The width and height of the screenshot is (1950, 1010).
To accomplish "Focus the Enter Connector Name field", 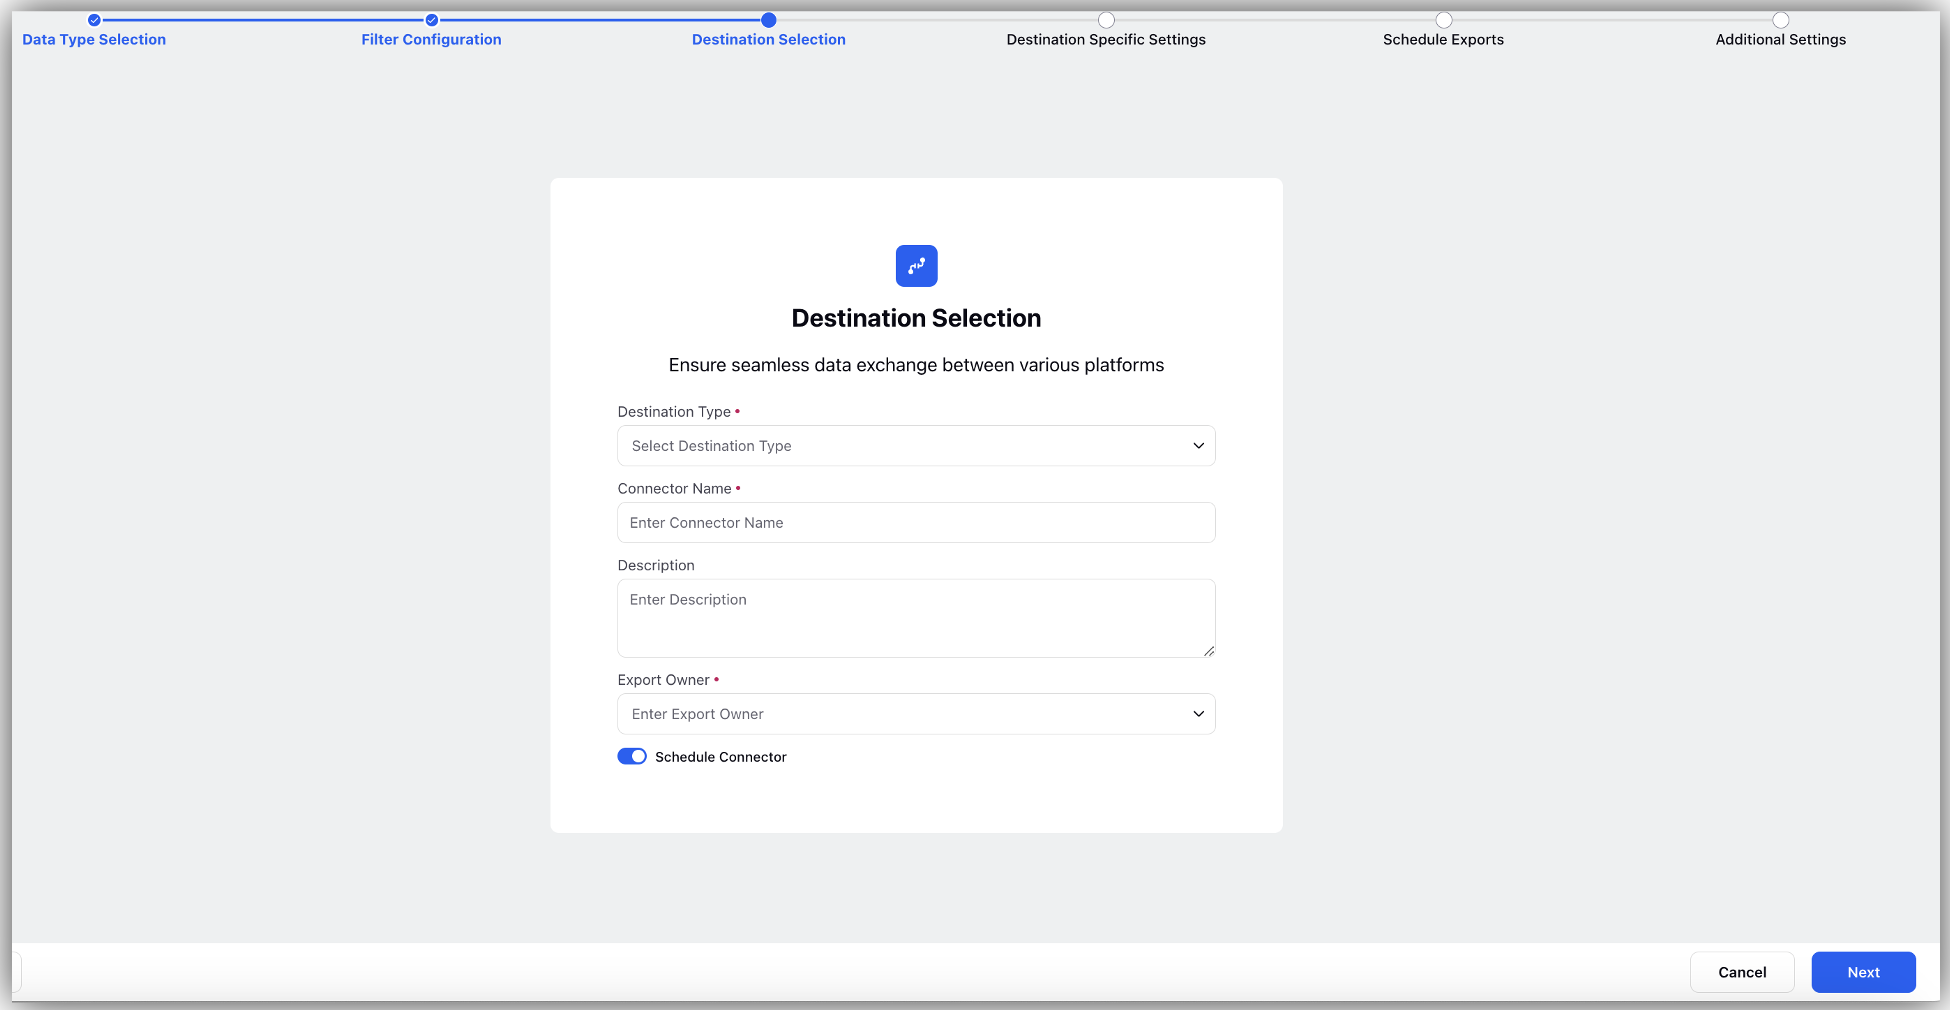I will pyautogui.click(x=916, y=523).
